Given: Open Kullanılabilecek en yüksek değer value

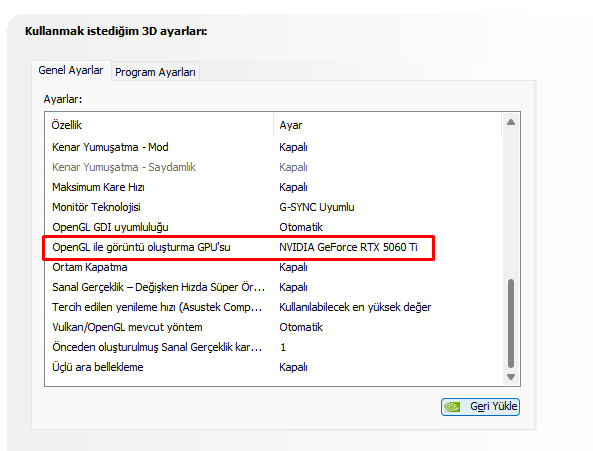Looking at the screenshot, I should click(x=355, y=307).
